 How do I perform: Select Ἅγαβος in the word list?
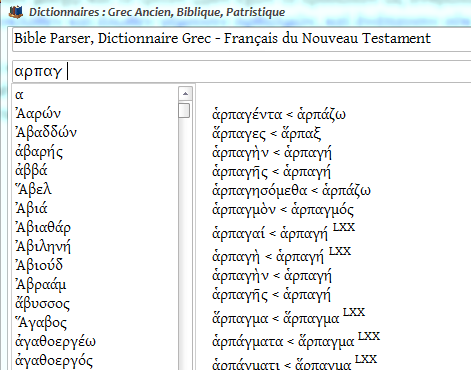click(x=41, y=323)
